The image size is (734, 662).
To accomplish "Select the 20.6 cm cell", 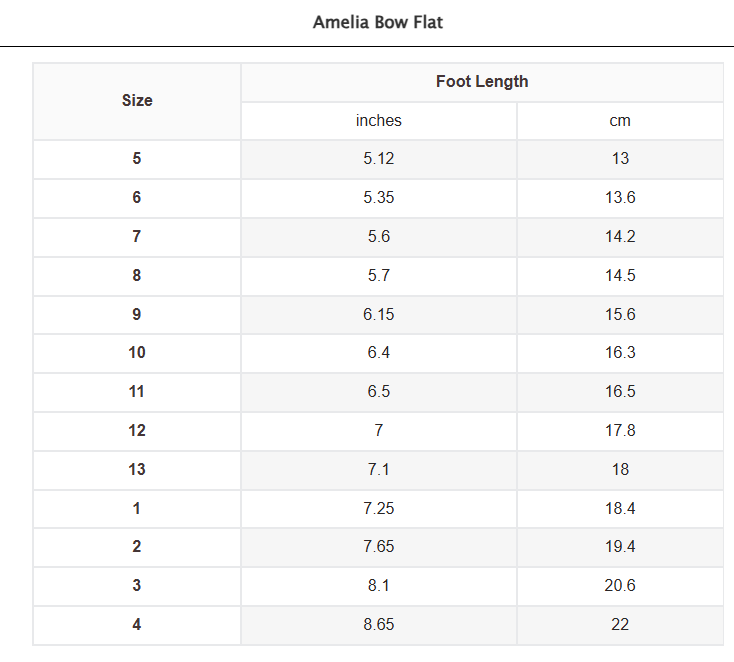I will pyautogui.click(x=620, y=585).
